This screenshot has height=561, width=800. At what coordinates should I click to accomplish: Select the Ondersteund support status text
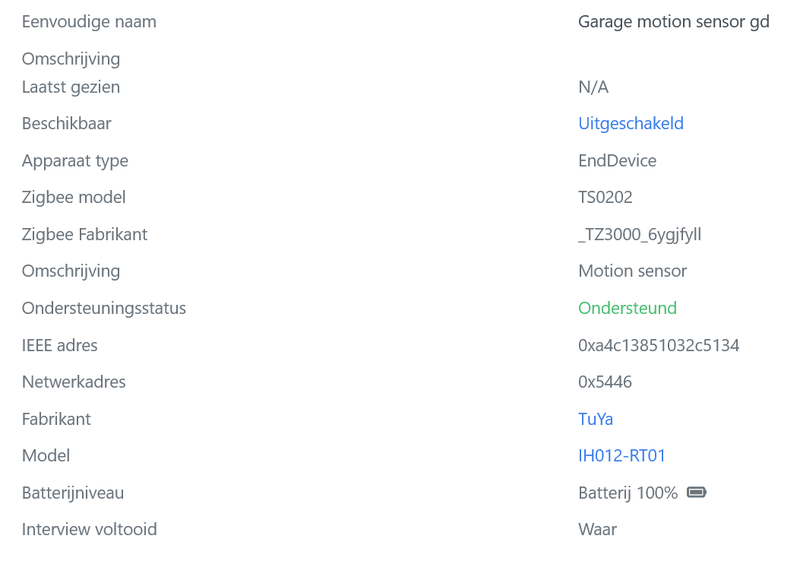tap(627, 308)
